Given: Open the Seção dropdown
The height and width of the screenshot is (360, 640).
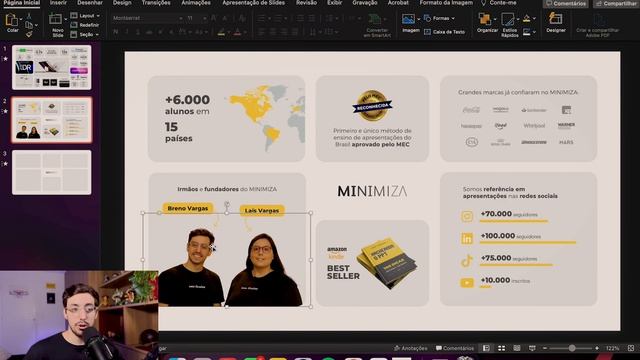Looking at the screenshot, I should tap(85, 35).
